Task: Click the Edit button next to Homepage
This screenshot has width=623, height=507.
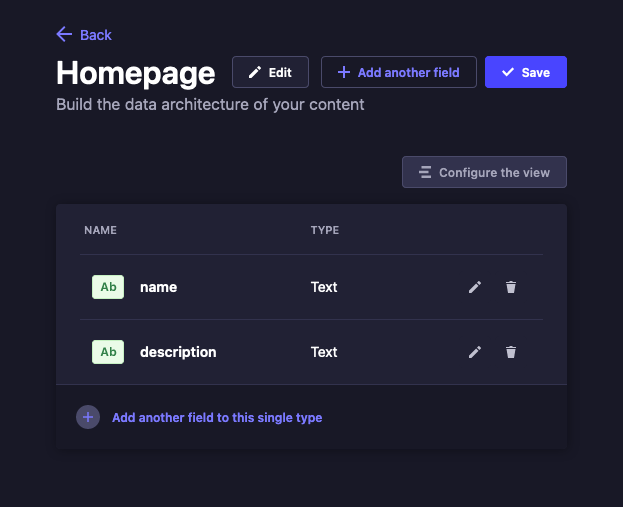Action: coord(270,72)
